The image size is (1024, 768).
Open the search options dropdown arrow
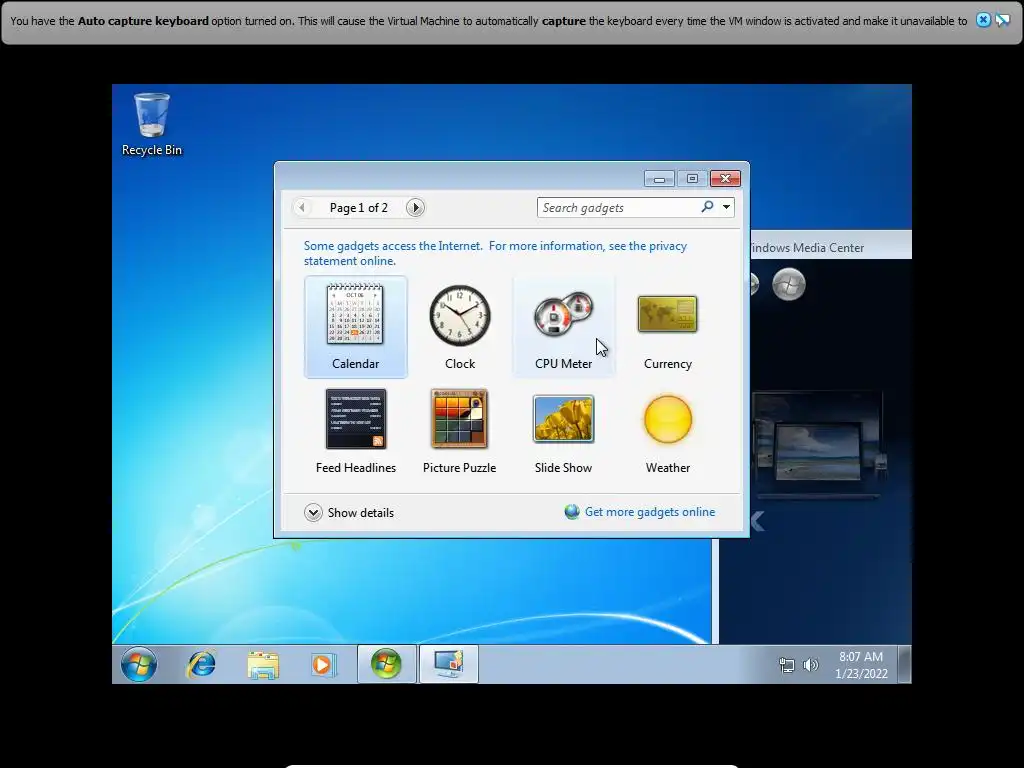point(726,207)
